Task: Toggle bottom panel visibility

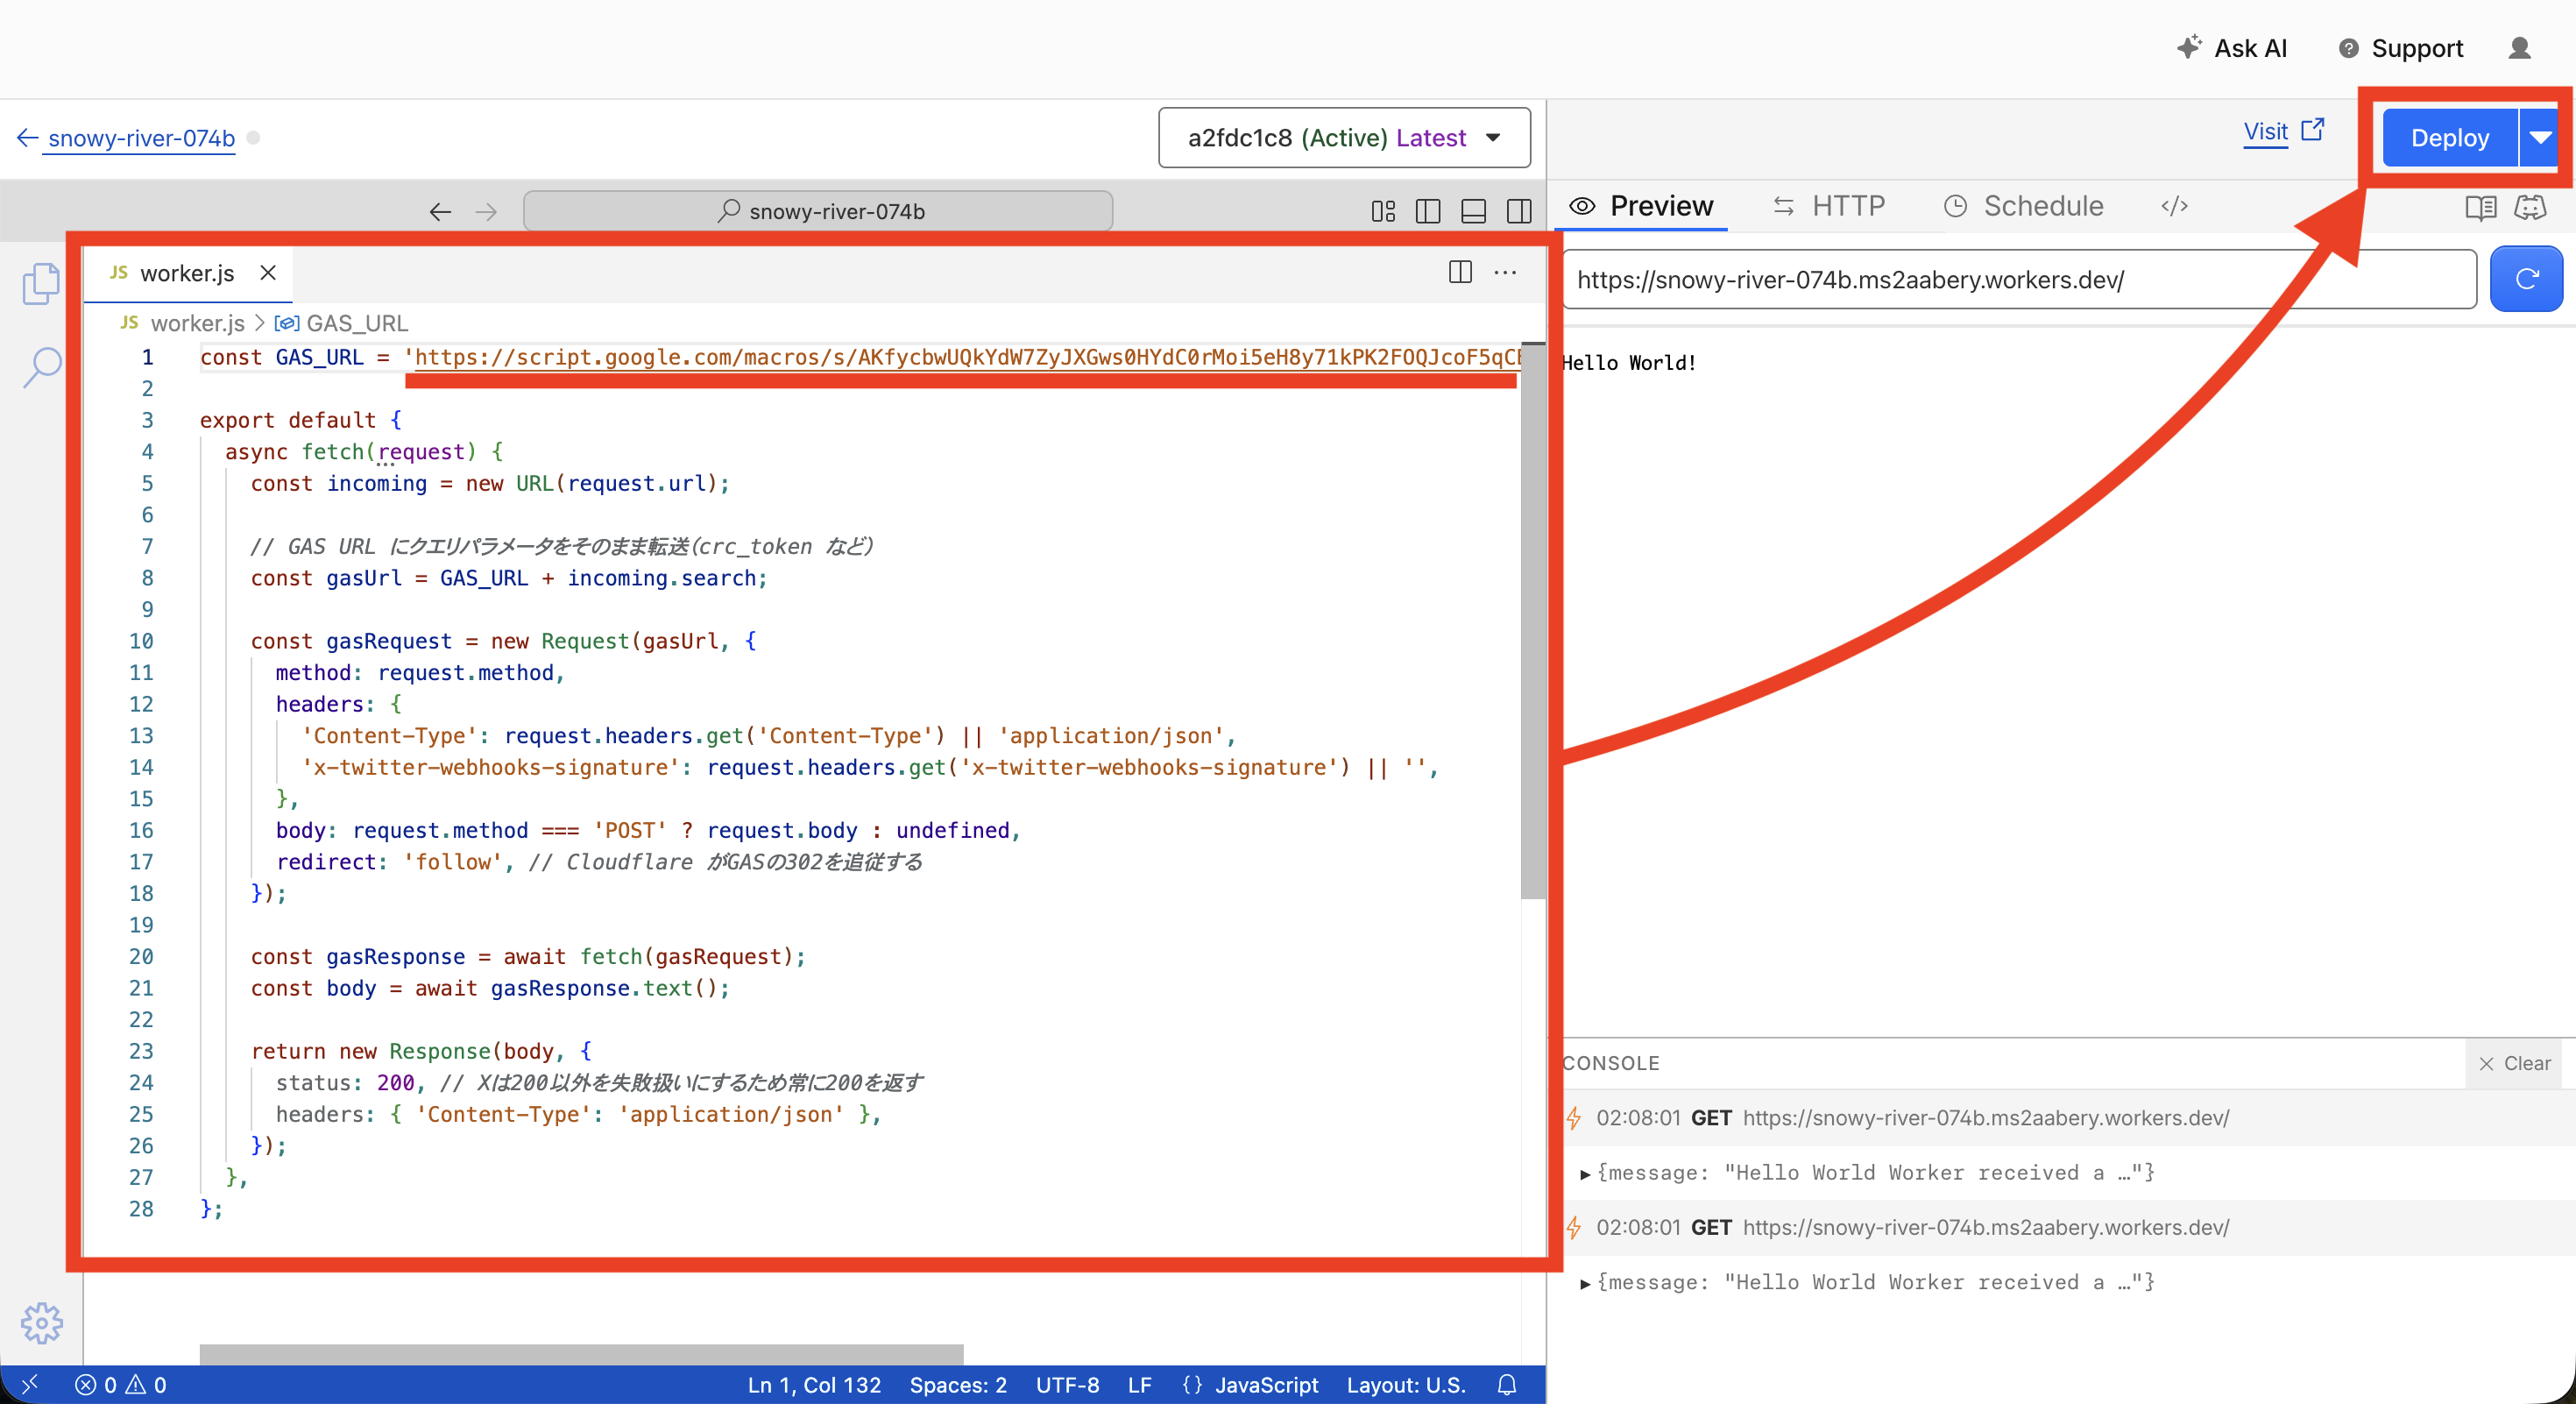Action: 1473,211
